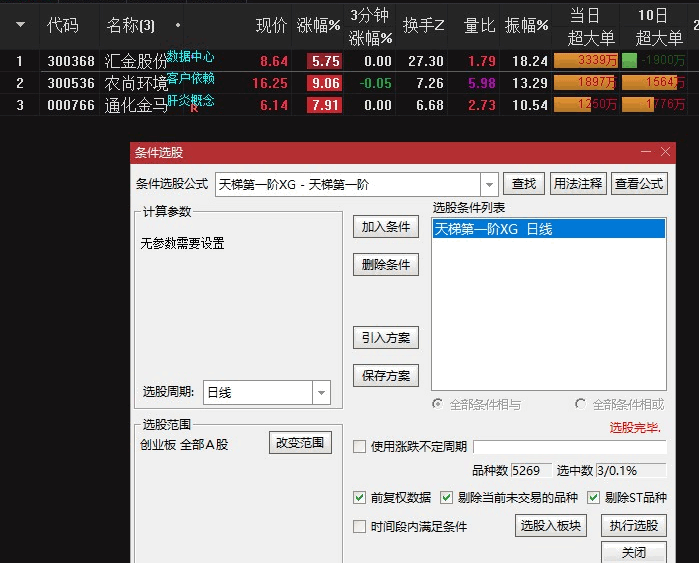Select 天梯第一阶XG 日线 condition row

[549, 229]
